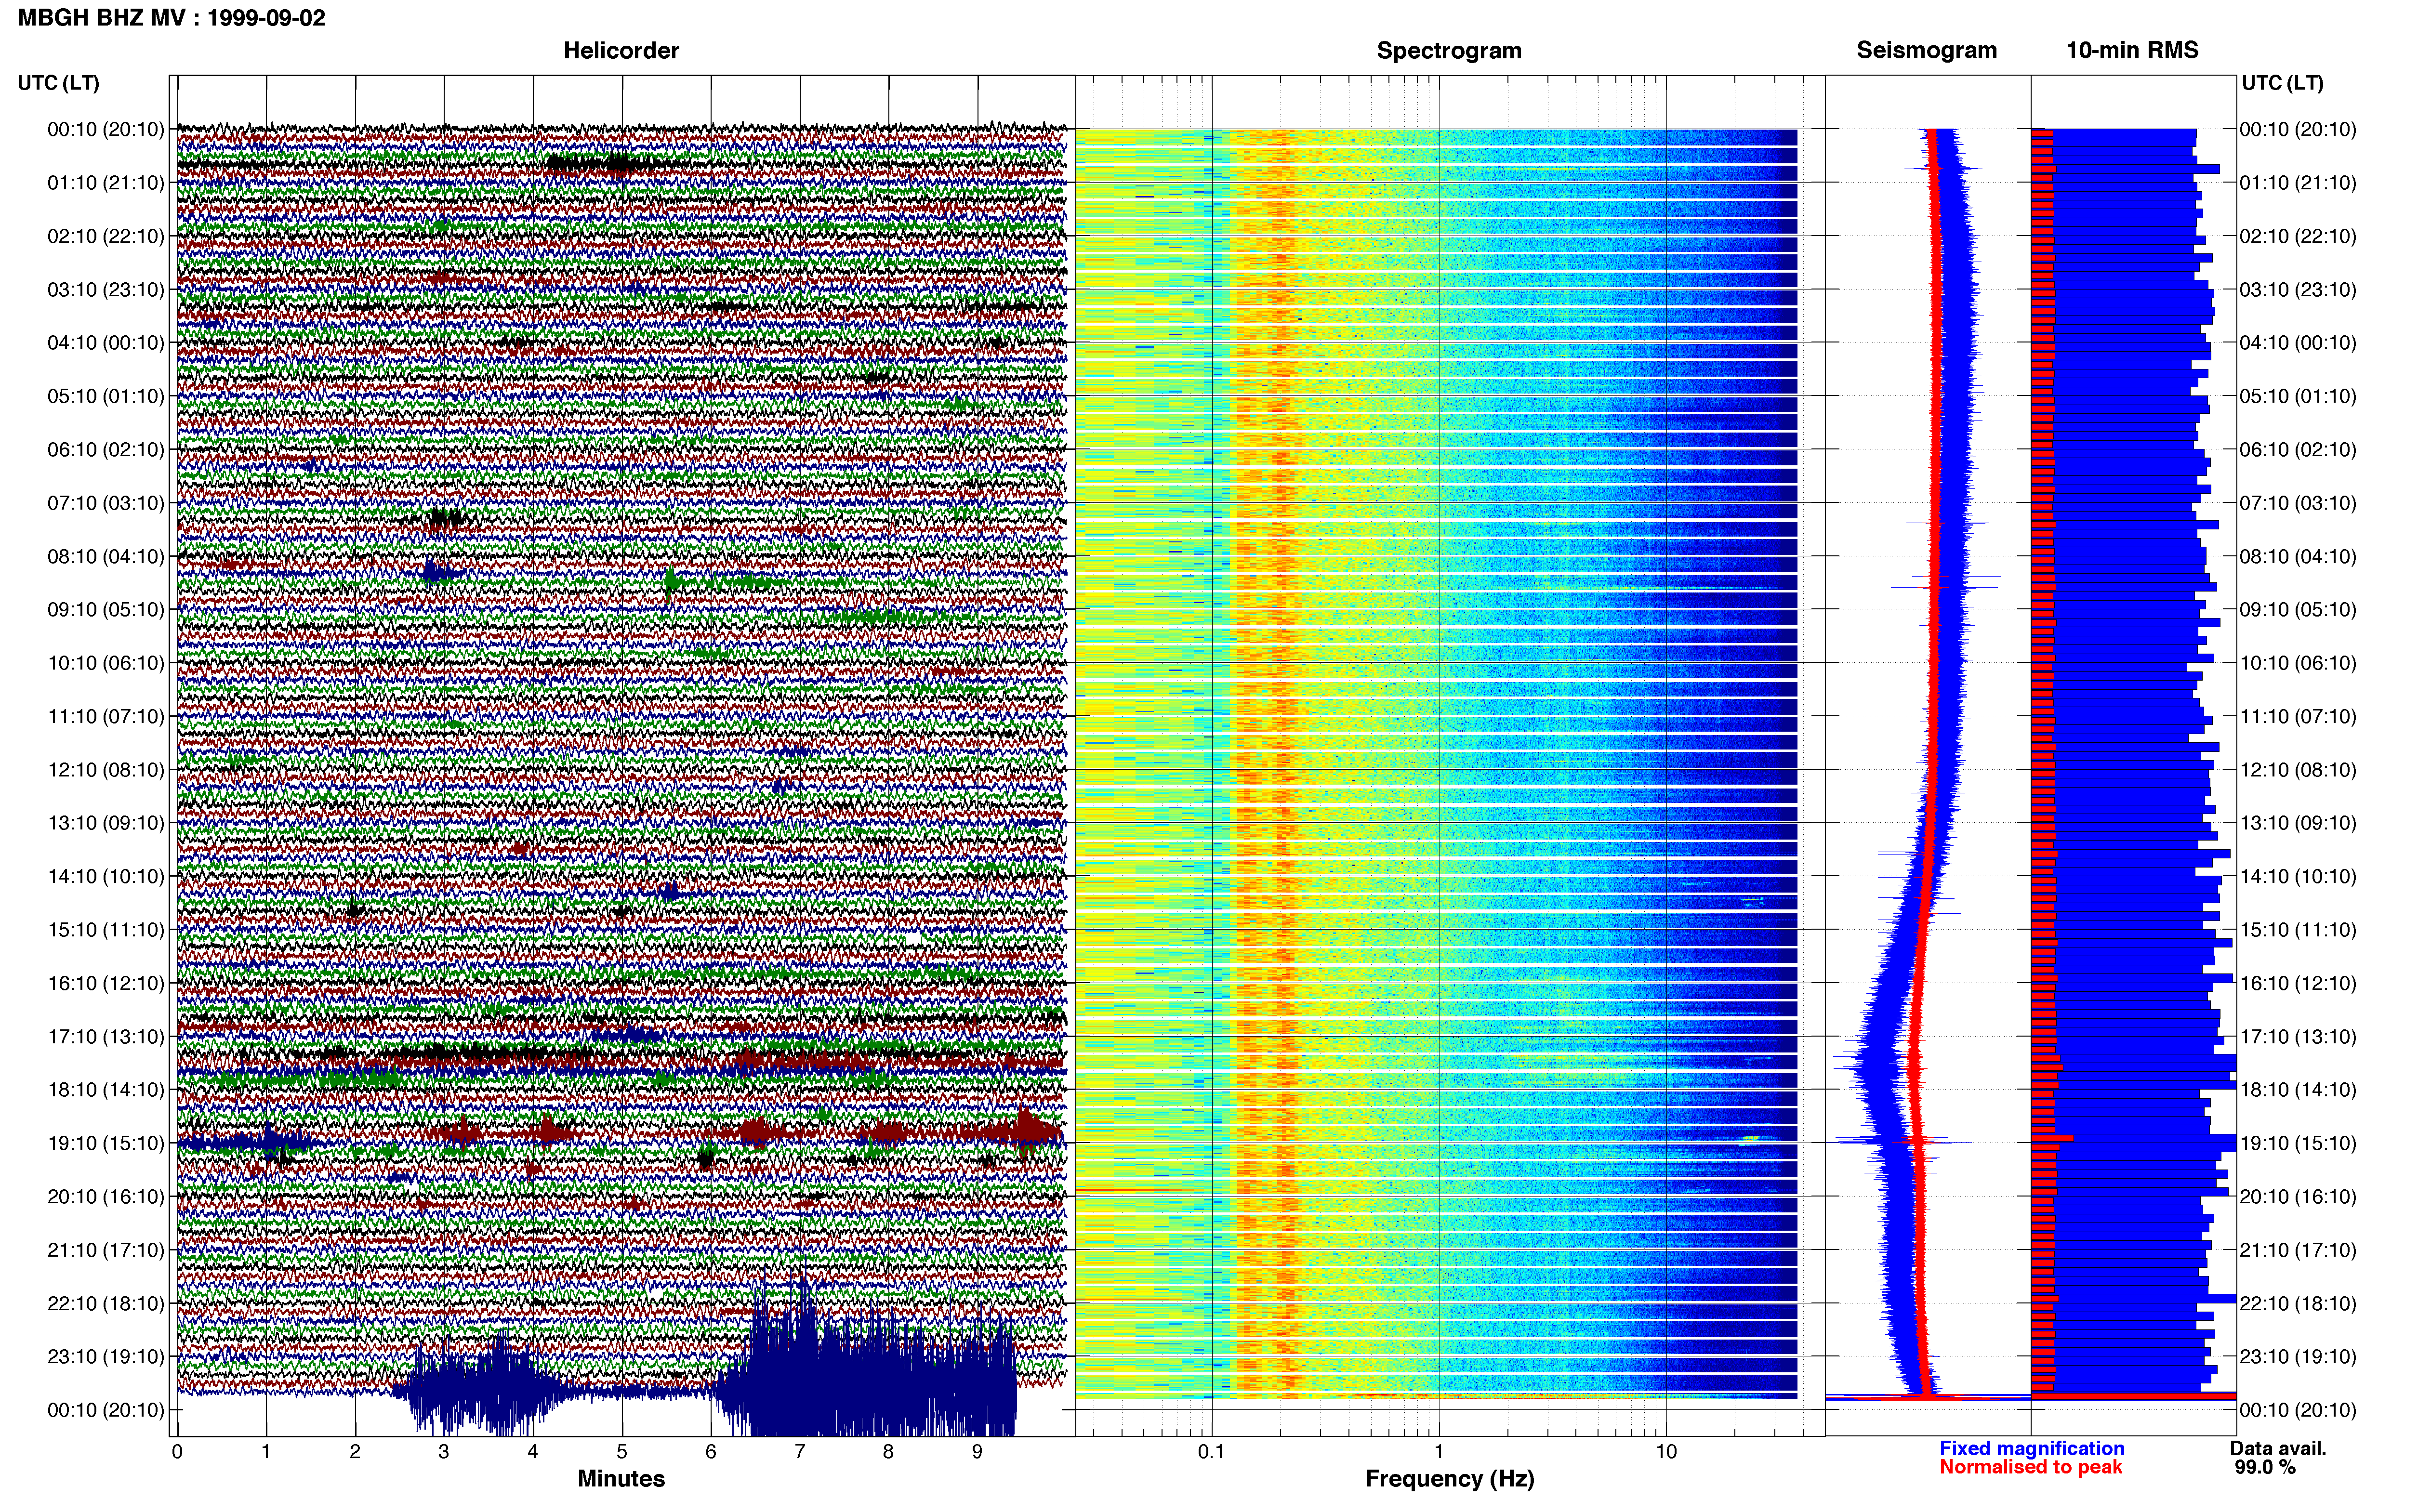Click the left '18:10 (14:10)' time label
2418x1512 pixels.
tap(106, 1090)
